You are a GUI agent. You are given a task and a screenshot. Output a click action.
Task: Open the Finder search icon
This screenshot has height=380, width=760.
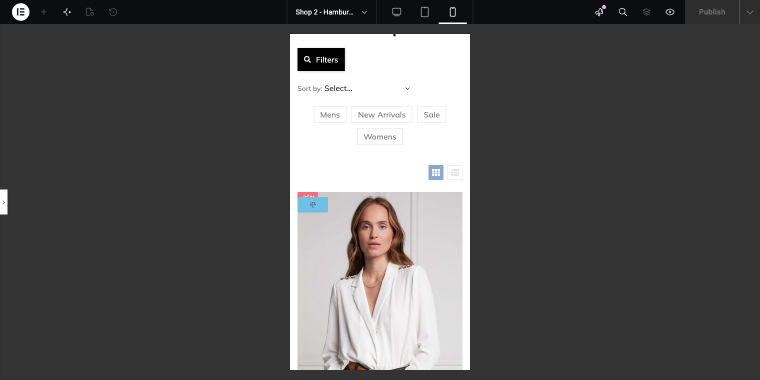[623, 12]
